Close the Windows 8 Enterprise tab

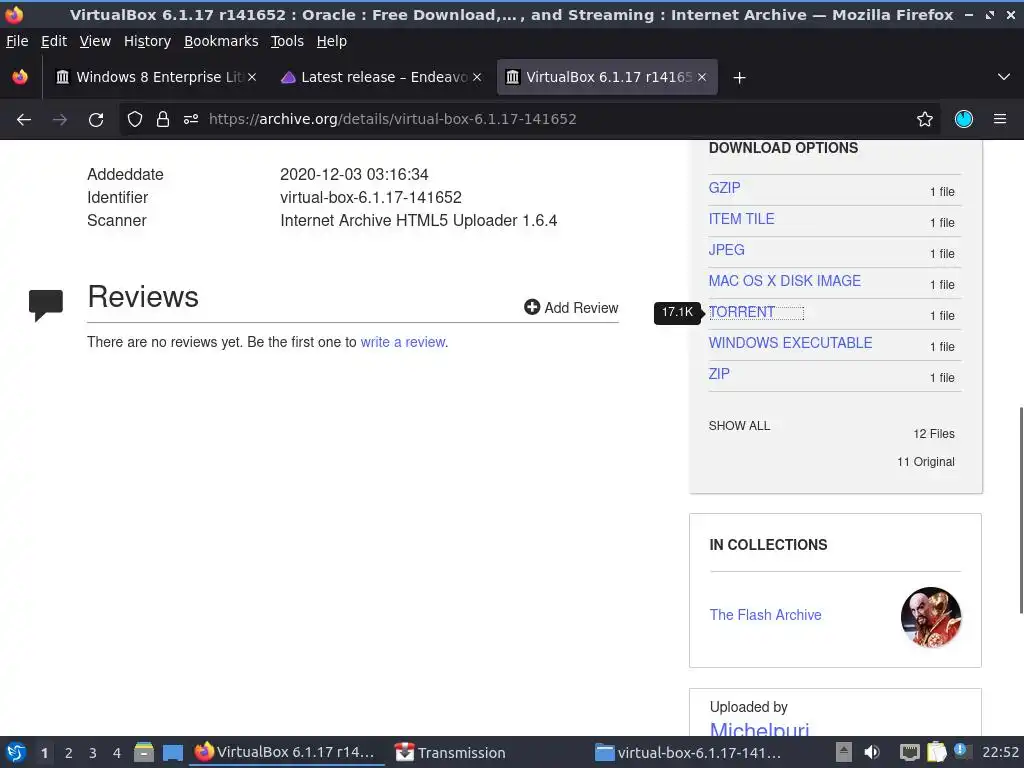click(x=252, y=77)
